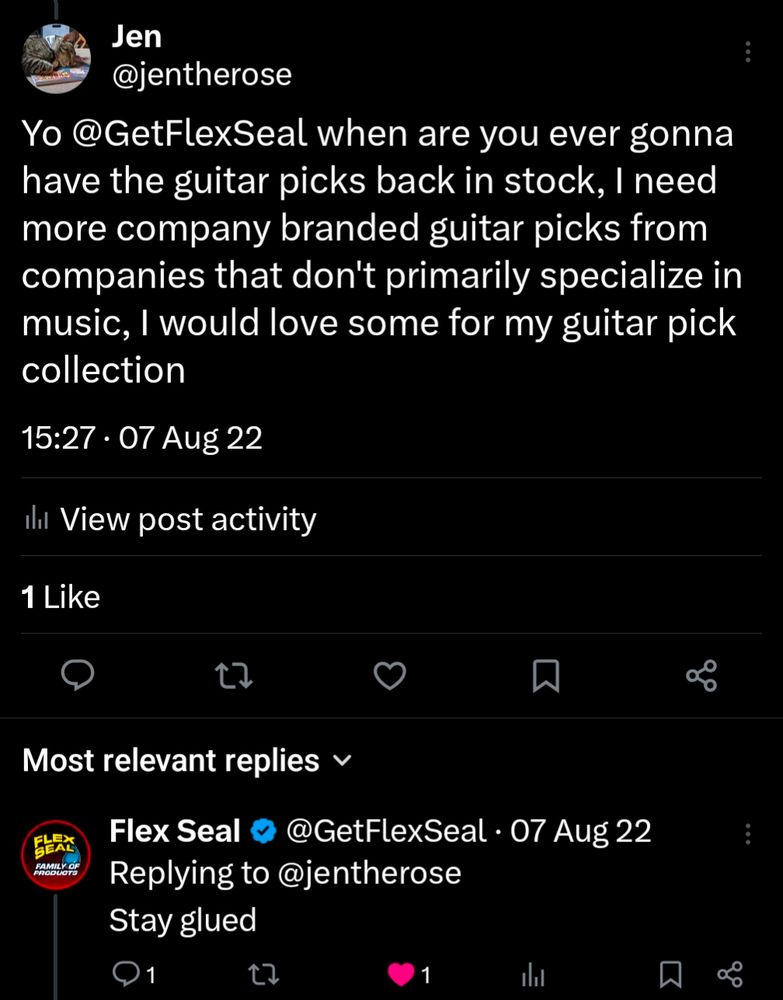Share Jen's post
The height and width of the screenshot is (1000, 783).
click(x=701, y=676)
